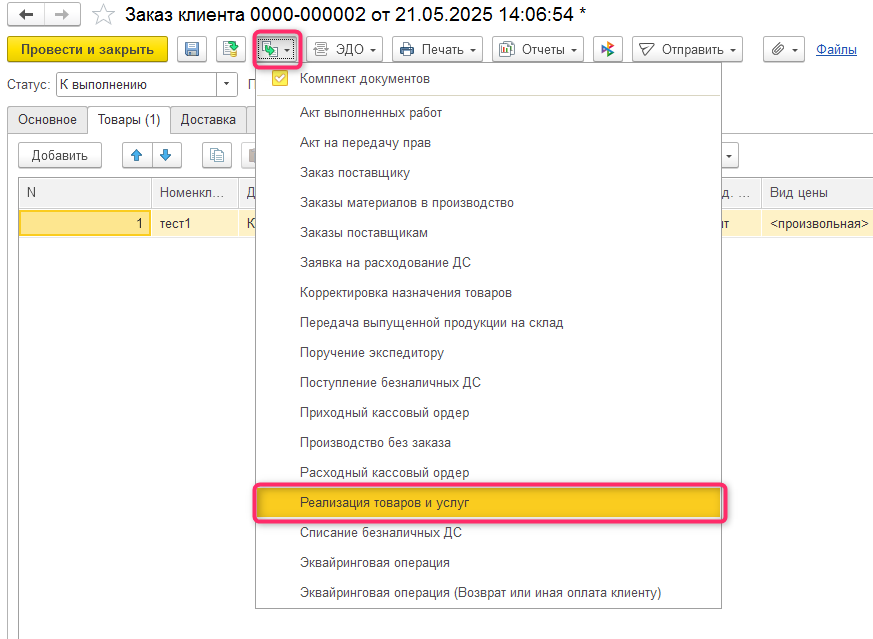873x639 pixels.
Task: Select Реализация товаров и услуг menu item
Action: pyautogui.click(x=489, y=503)
